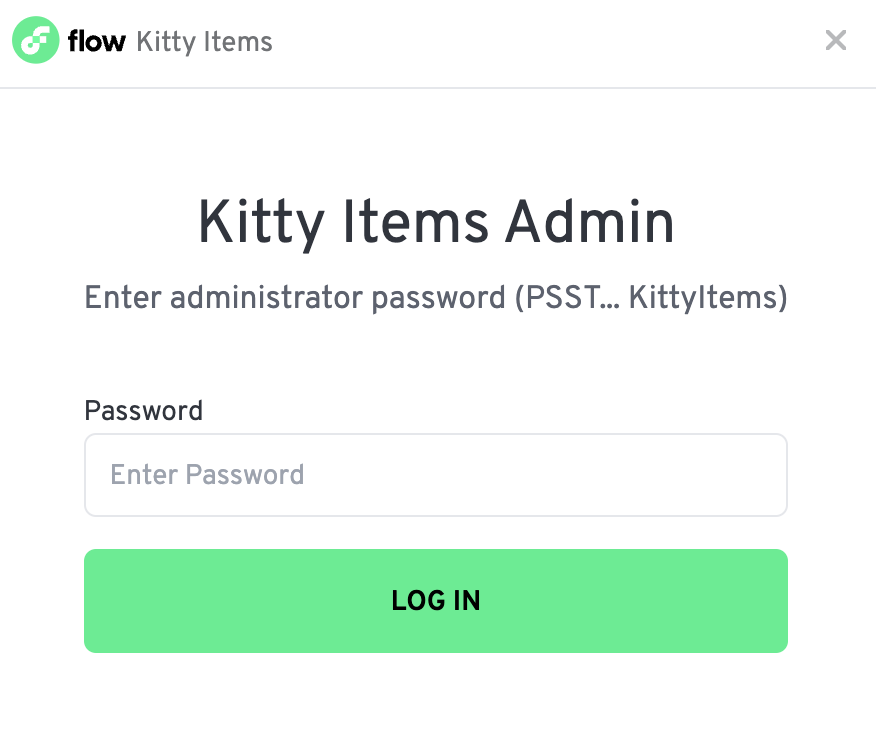
Task: Click the Enter Password placeholder text
Action: click(207, 475)
